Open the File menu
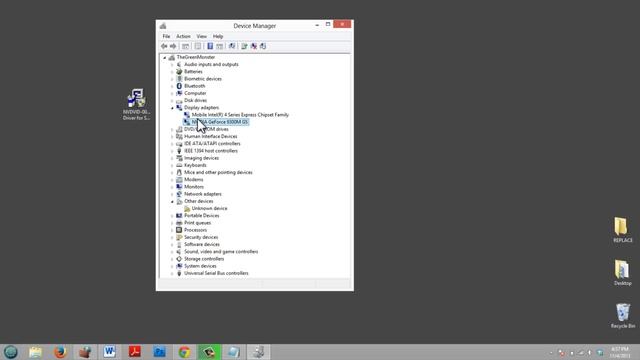 click(166, 36)
